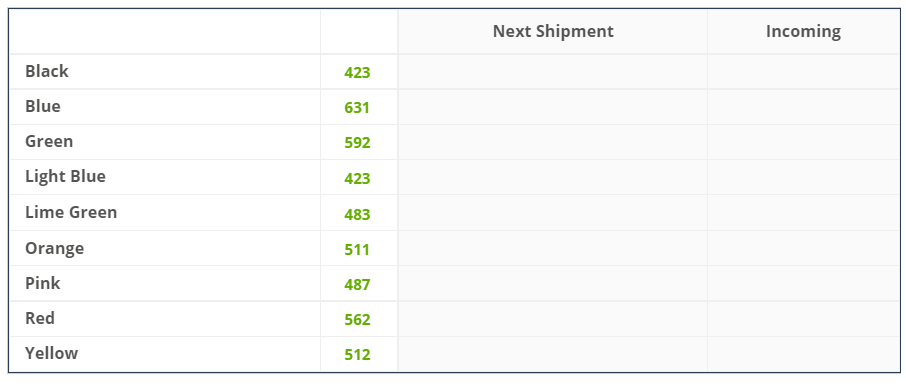Click the 511 quantity for Orange

[x=357, y=250]
